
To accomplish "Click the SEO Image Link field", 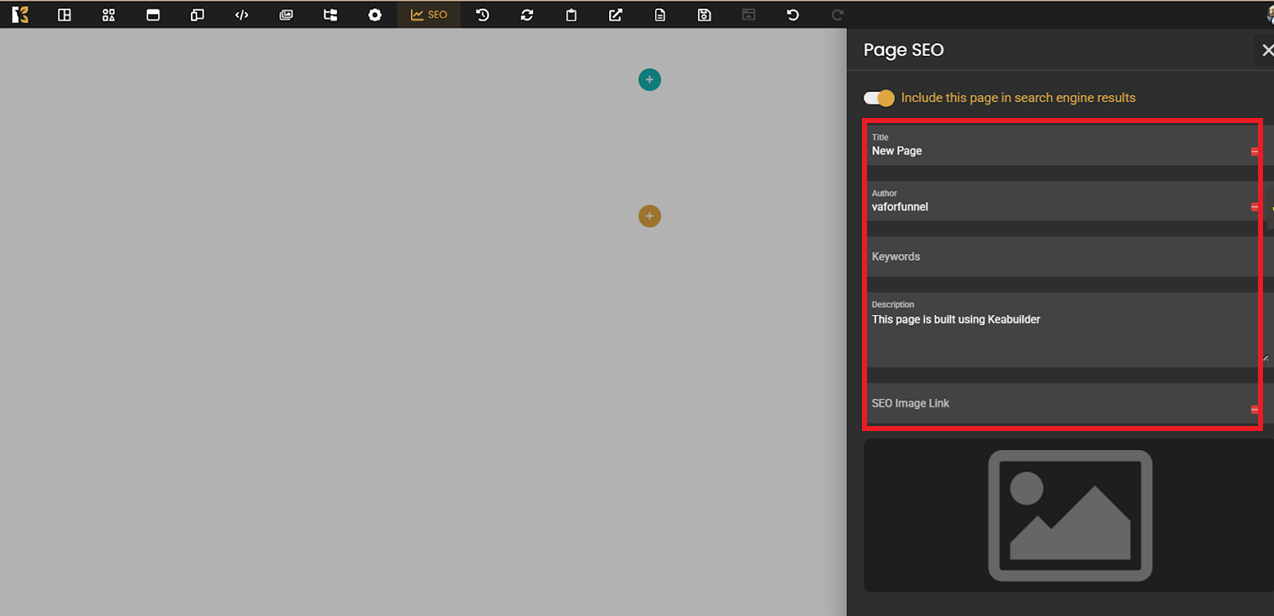I will pos(1055,404).
